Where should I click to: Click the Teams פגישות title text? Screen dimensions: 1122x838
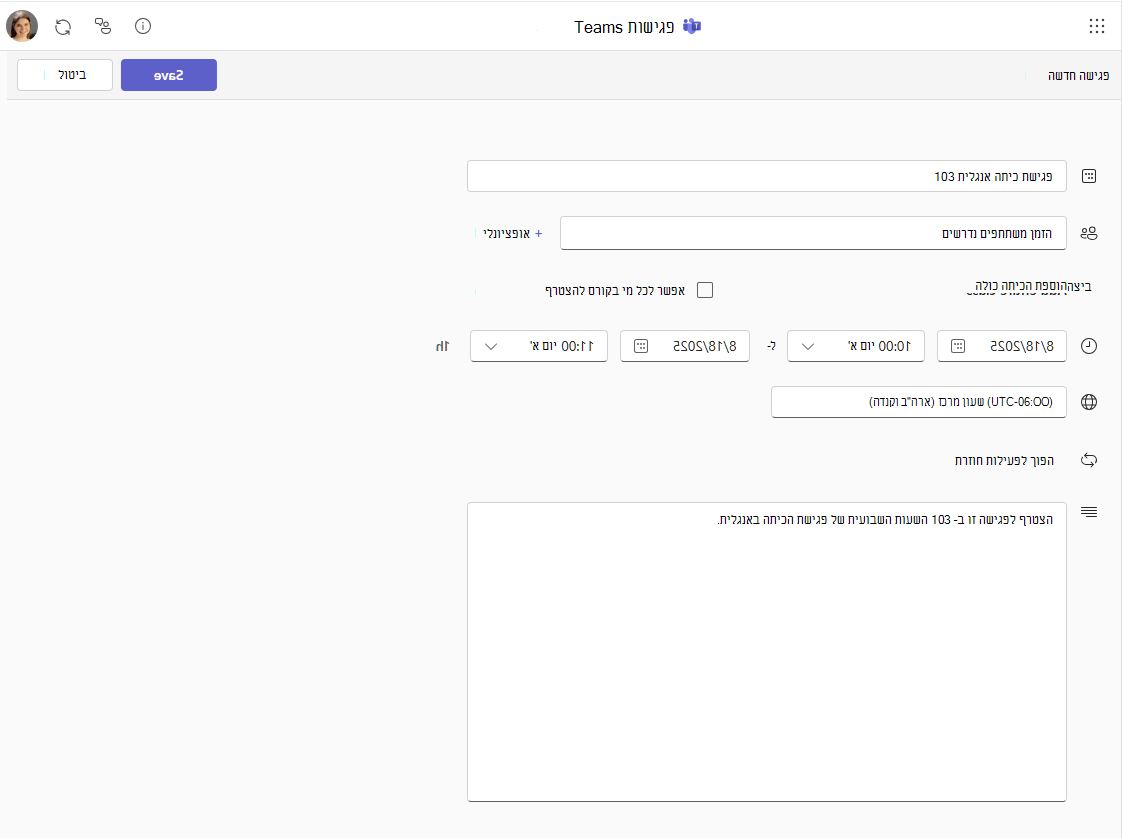click(624, 27)
